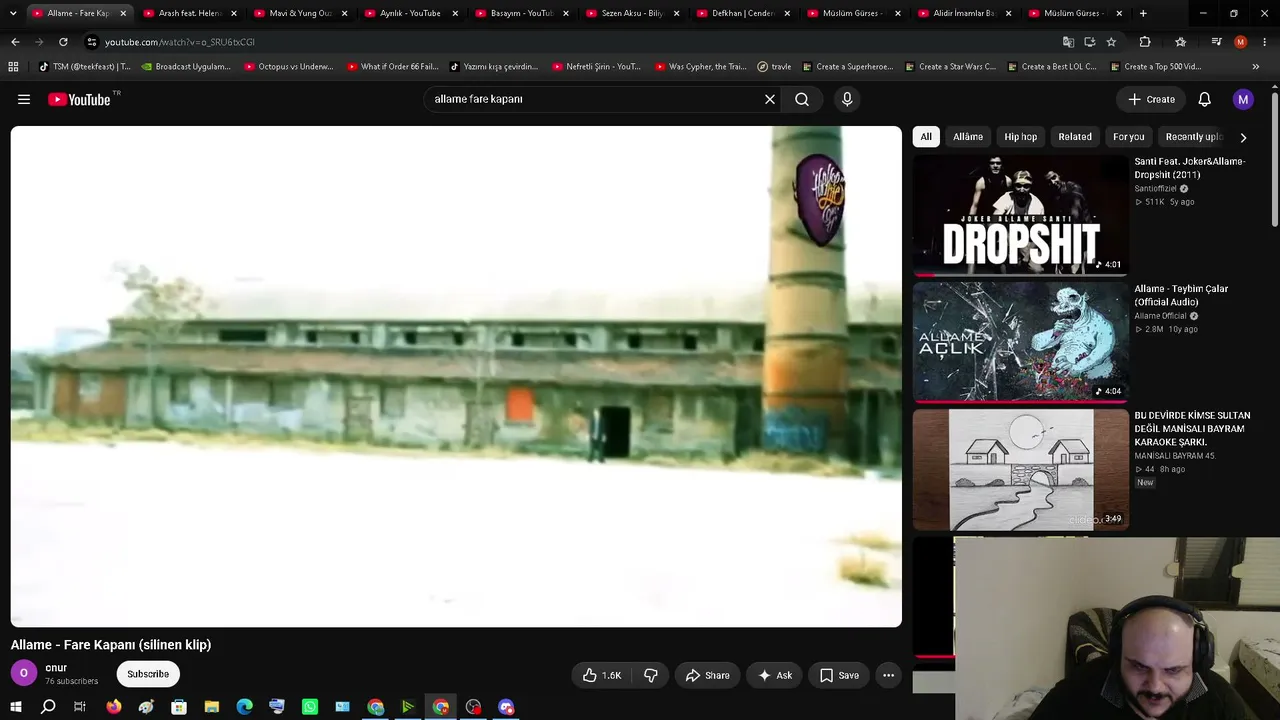Open Windows taskbar search

click(48, 707)
